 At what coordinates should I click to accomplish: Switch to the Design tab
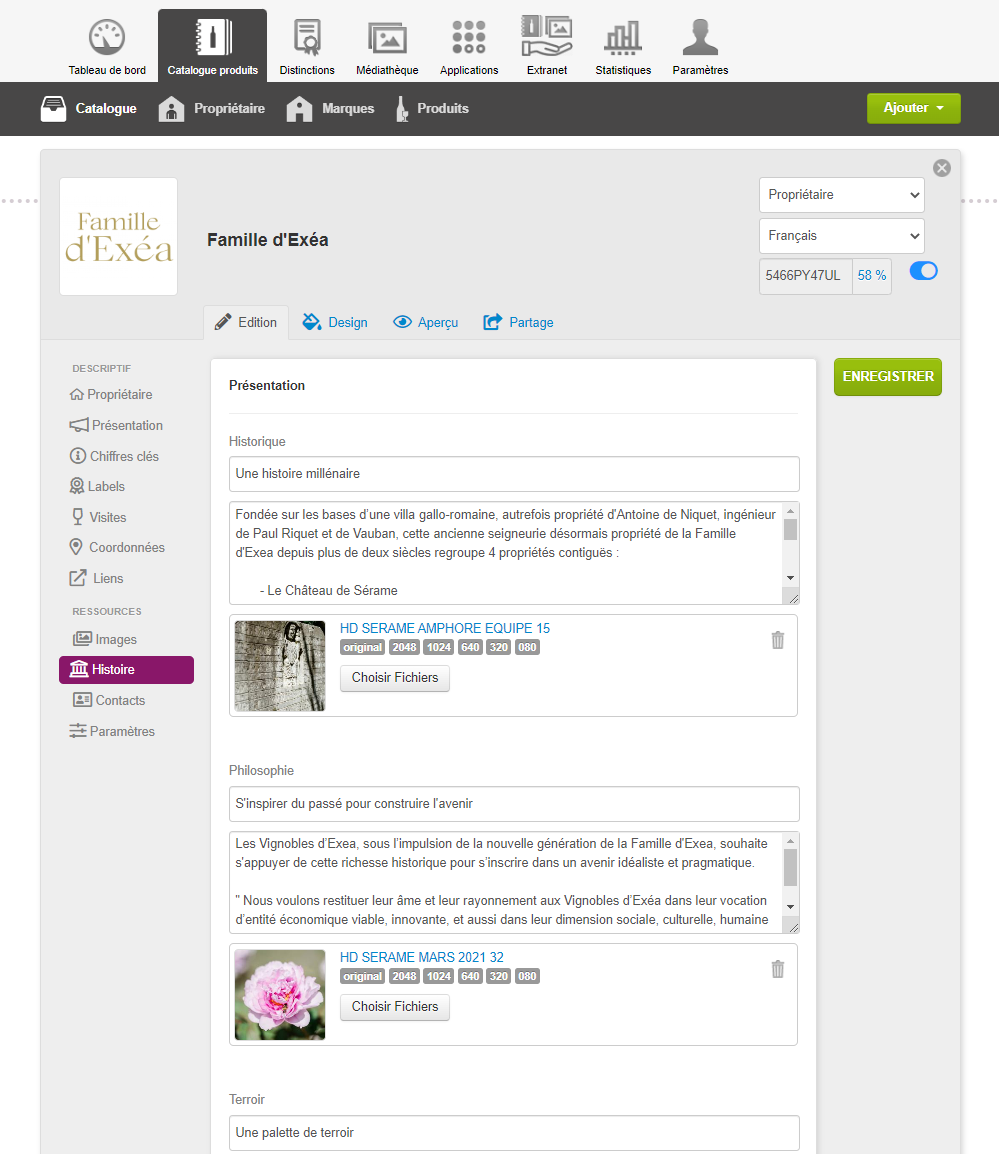335,322
